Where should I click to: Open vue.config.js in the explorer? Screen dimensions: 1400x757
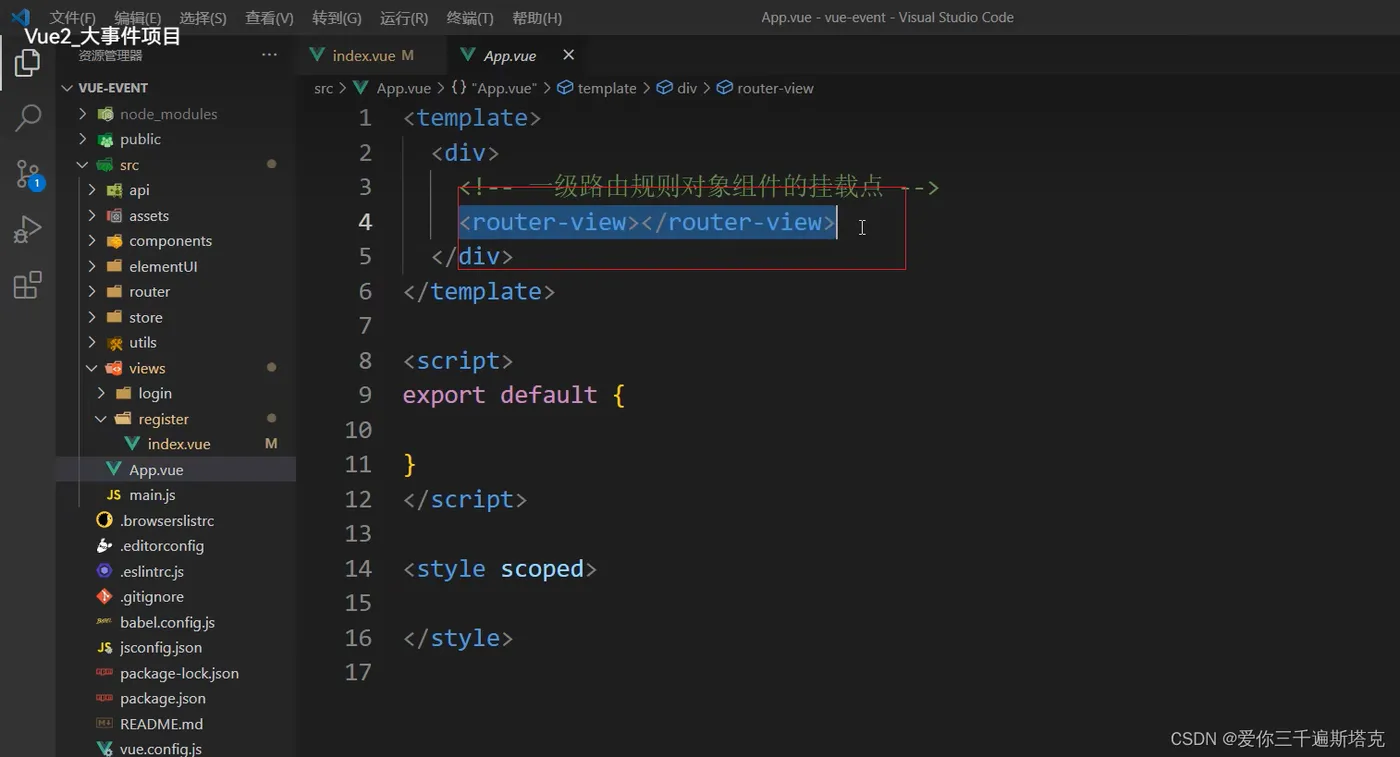(176, 748)
